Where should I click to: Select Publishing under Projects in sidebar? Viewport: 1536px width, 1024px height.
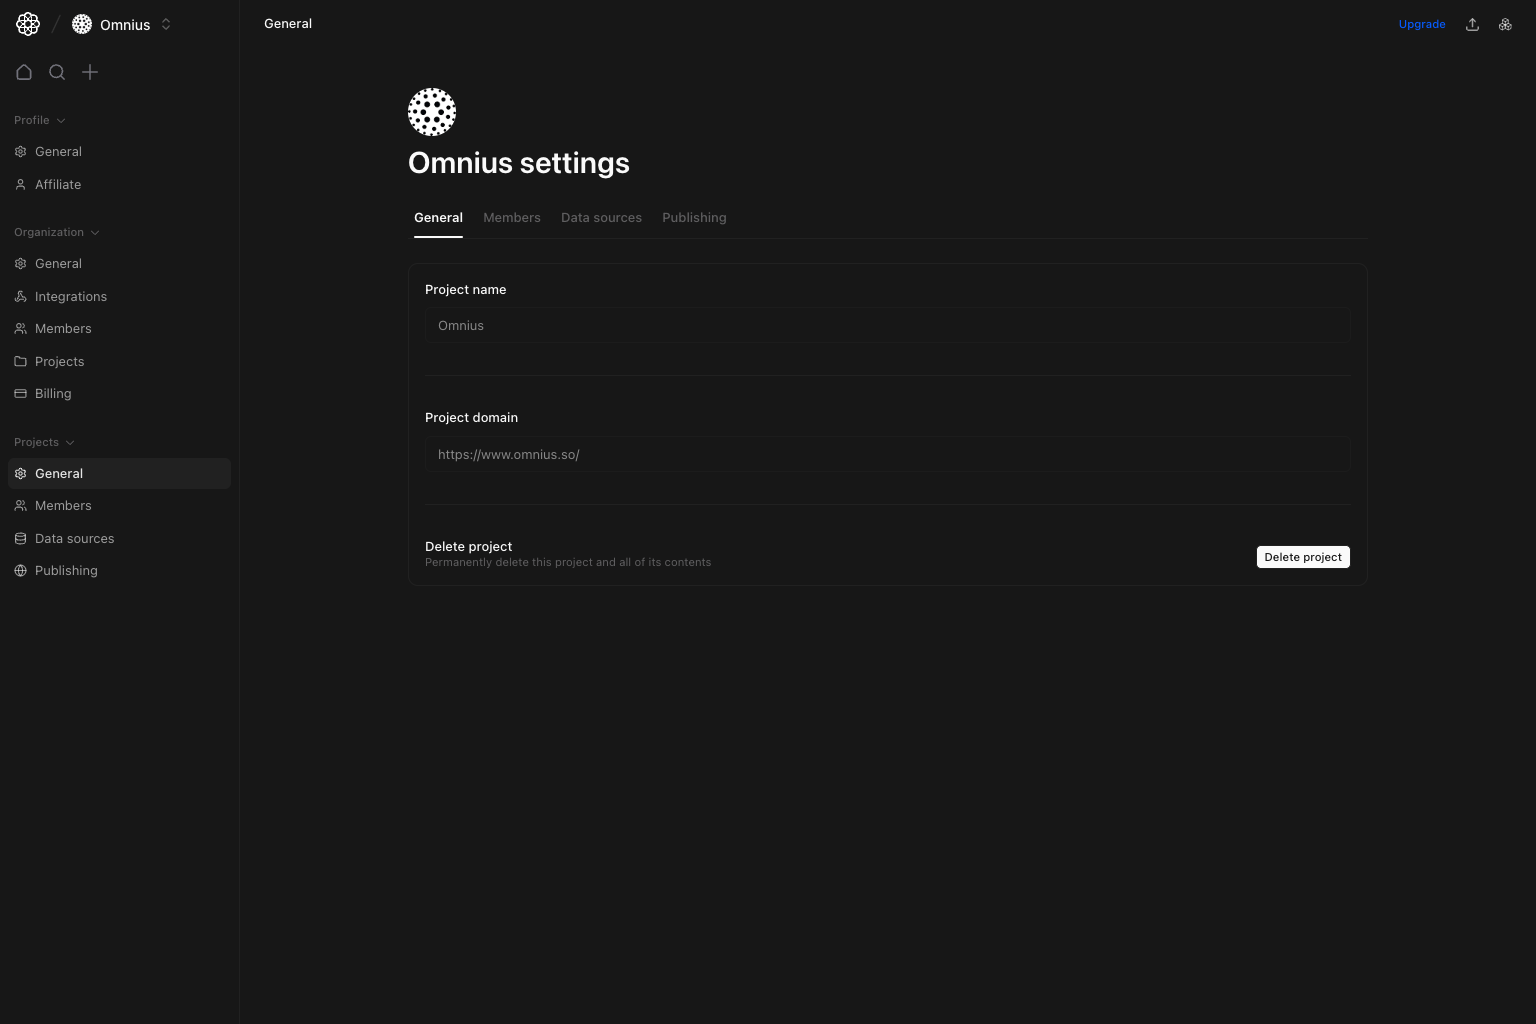point(66,570)
